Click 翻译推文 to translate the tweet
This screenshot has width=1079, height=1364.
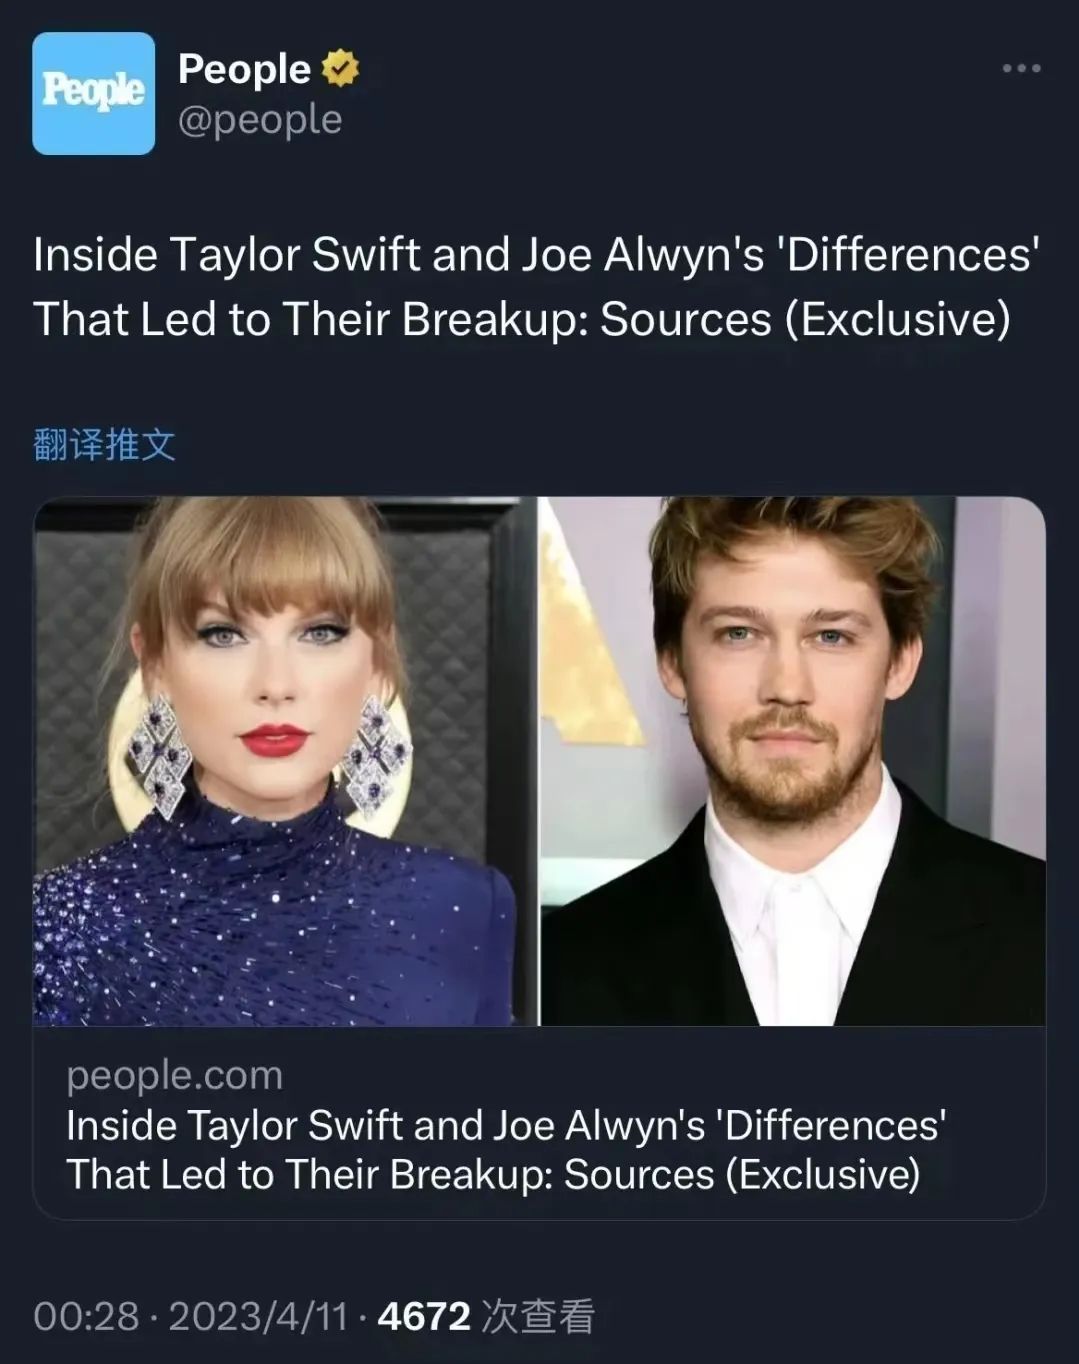point(104,444)
